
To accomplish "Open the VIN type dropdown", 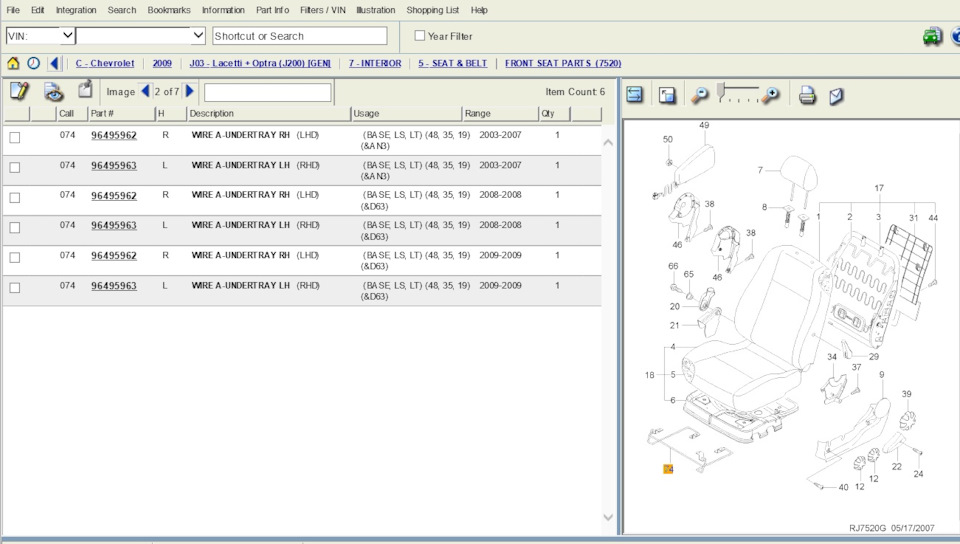I will [67, 35].
